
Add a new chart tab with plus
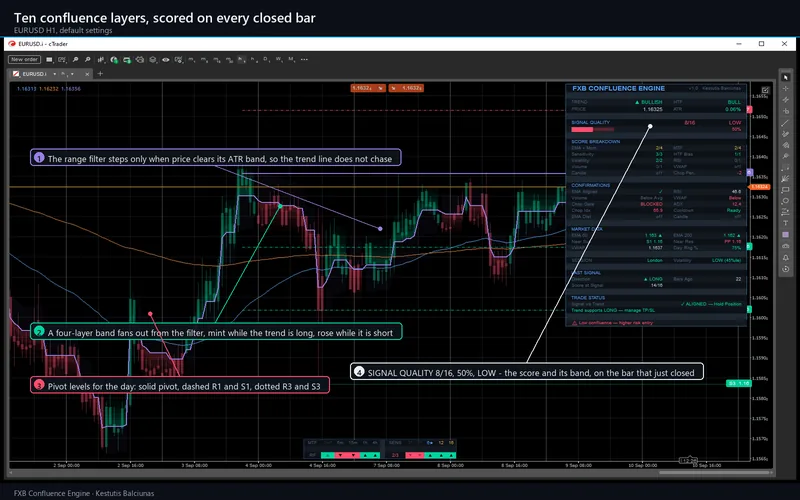click(x=100, y=74)
